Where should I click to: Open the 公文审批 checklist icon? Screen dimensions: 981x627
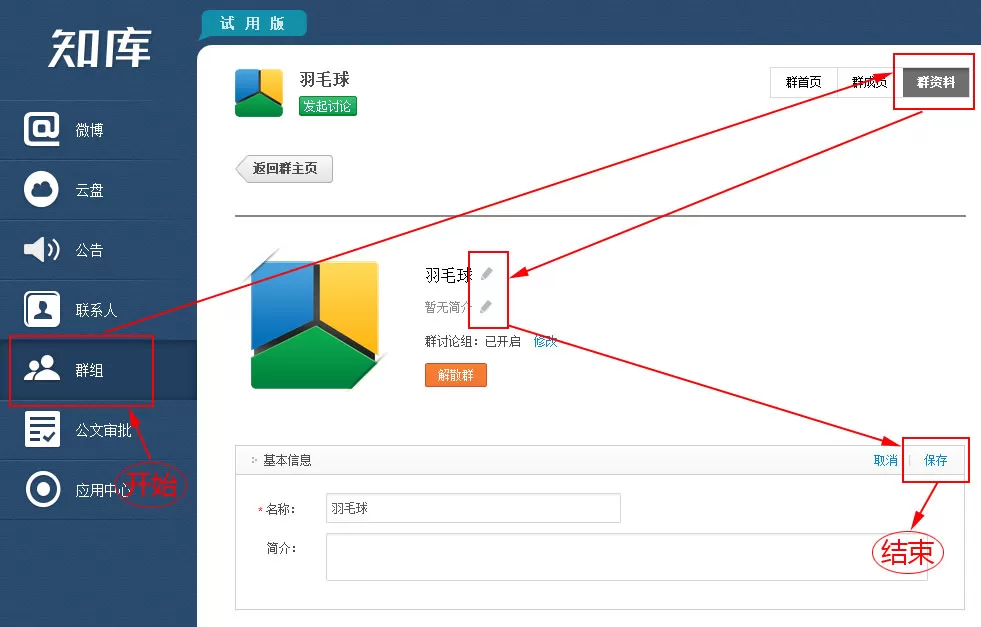(x=43, y=429)
